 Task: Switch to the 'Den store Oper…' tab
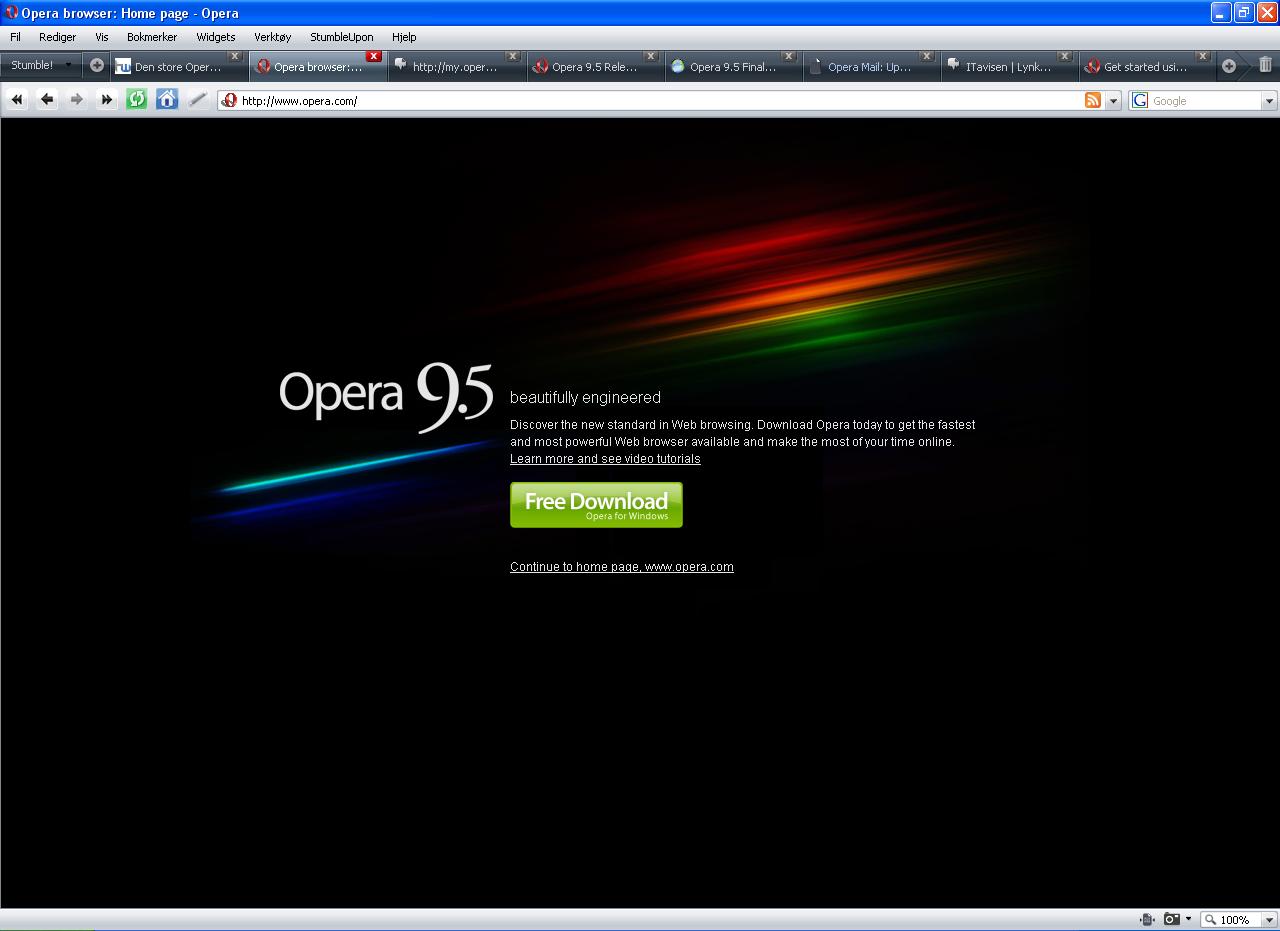coord(178,67)
